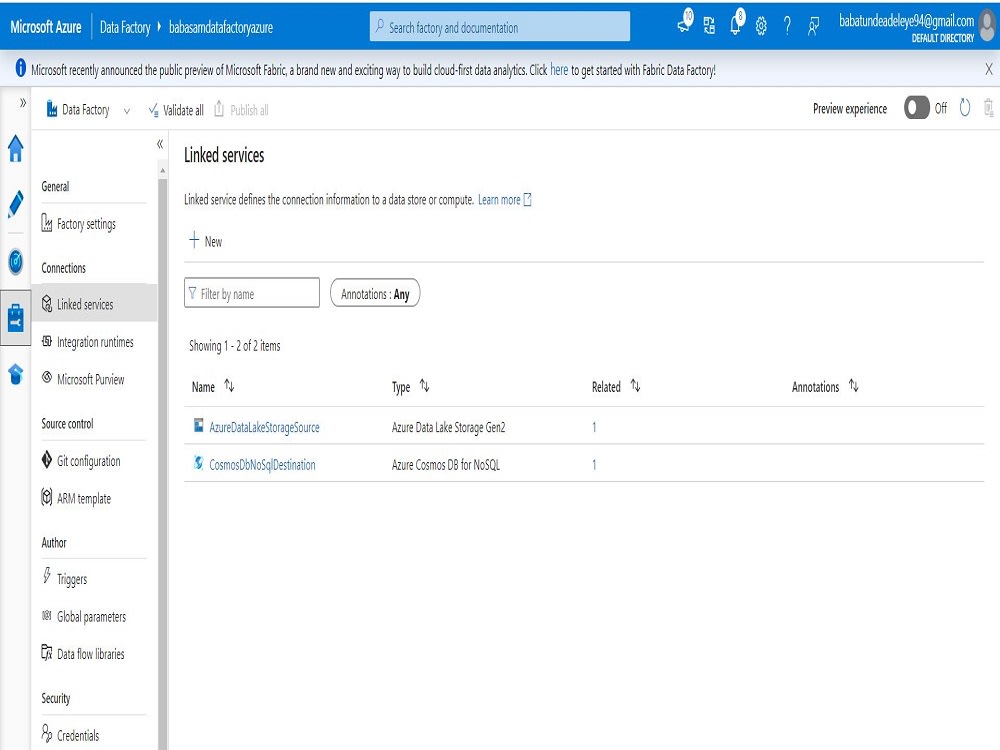Click the Filter by name field

click(252, 293)
